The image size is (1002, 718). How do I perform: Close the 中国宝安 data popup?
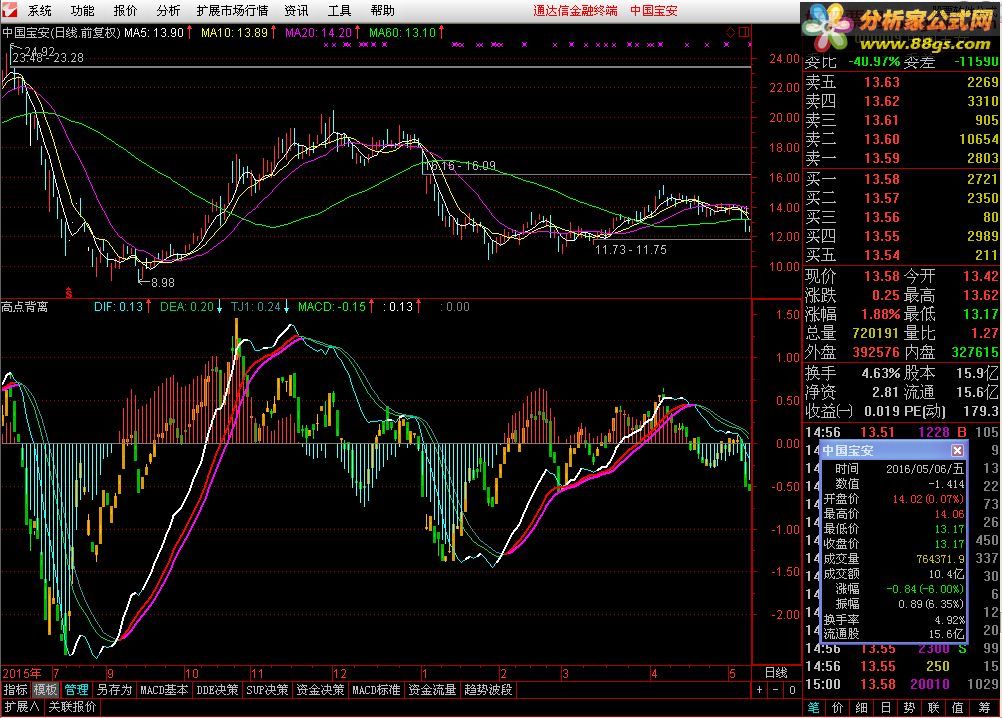pos(957,450)
